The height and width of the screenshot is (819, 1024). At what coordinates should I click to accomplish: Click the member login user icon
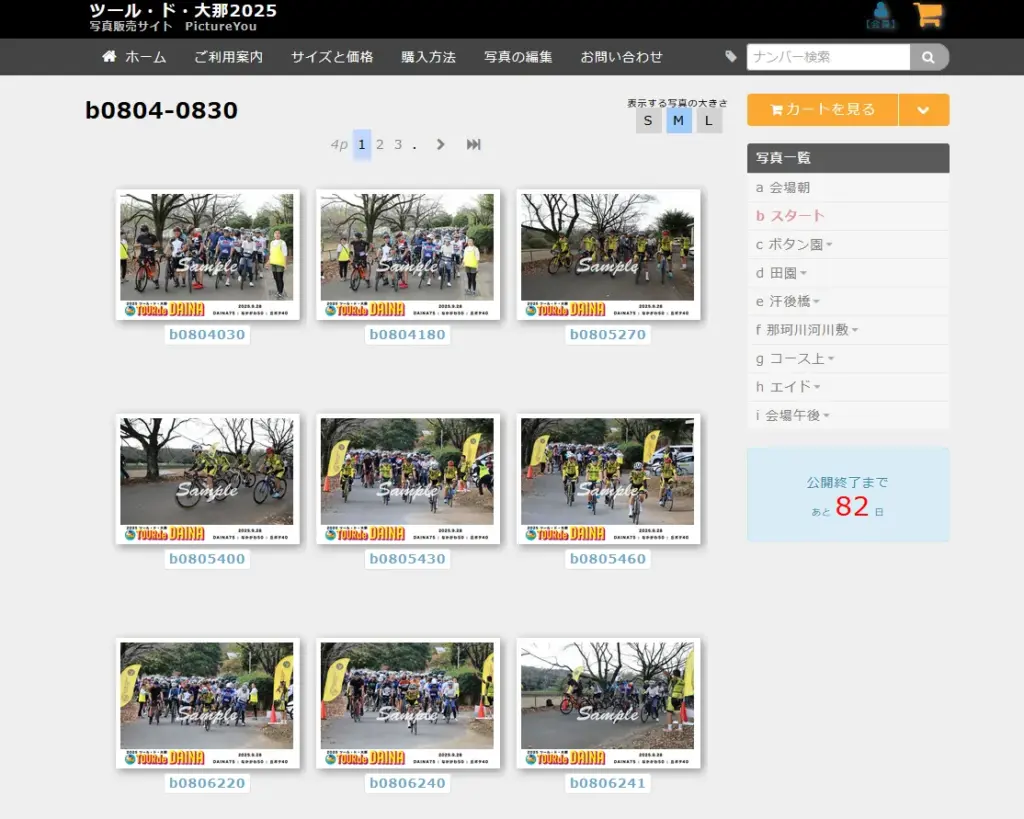tap(880, 15)
